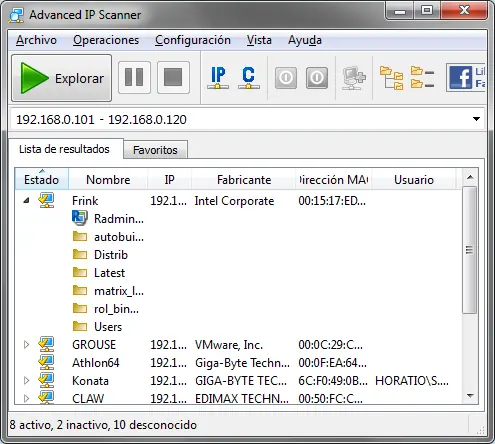The height and width of the screenshot is (444, 495).
Task: Click the Intel Corporate manufacturer cell
Action: (234, 201)
